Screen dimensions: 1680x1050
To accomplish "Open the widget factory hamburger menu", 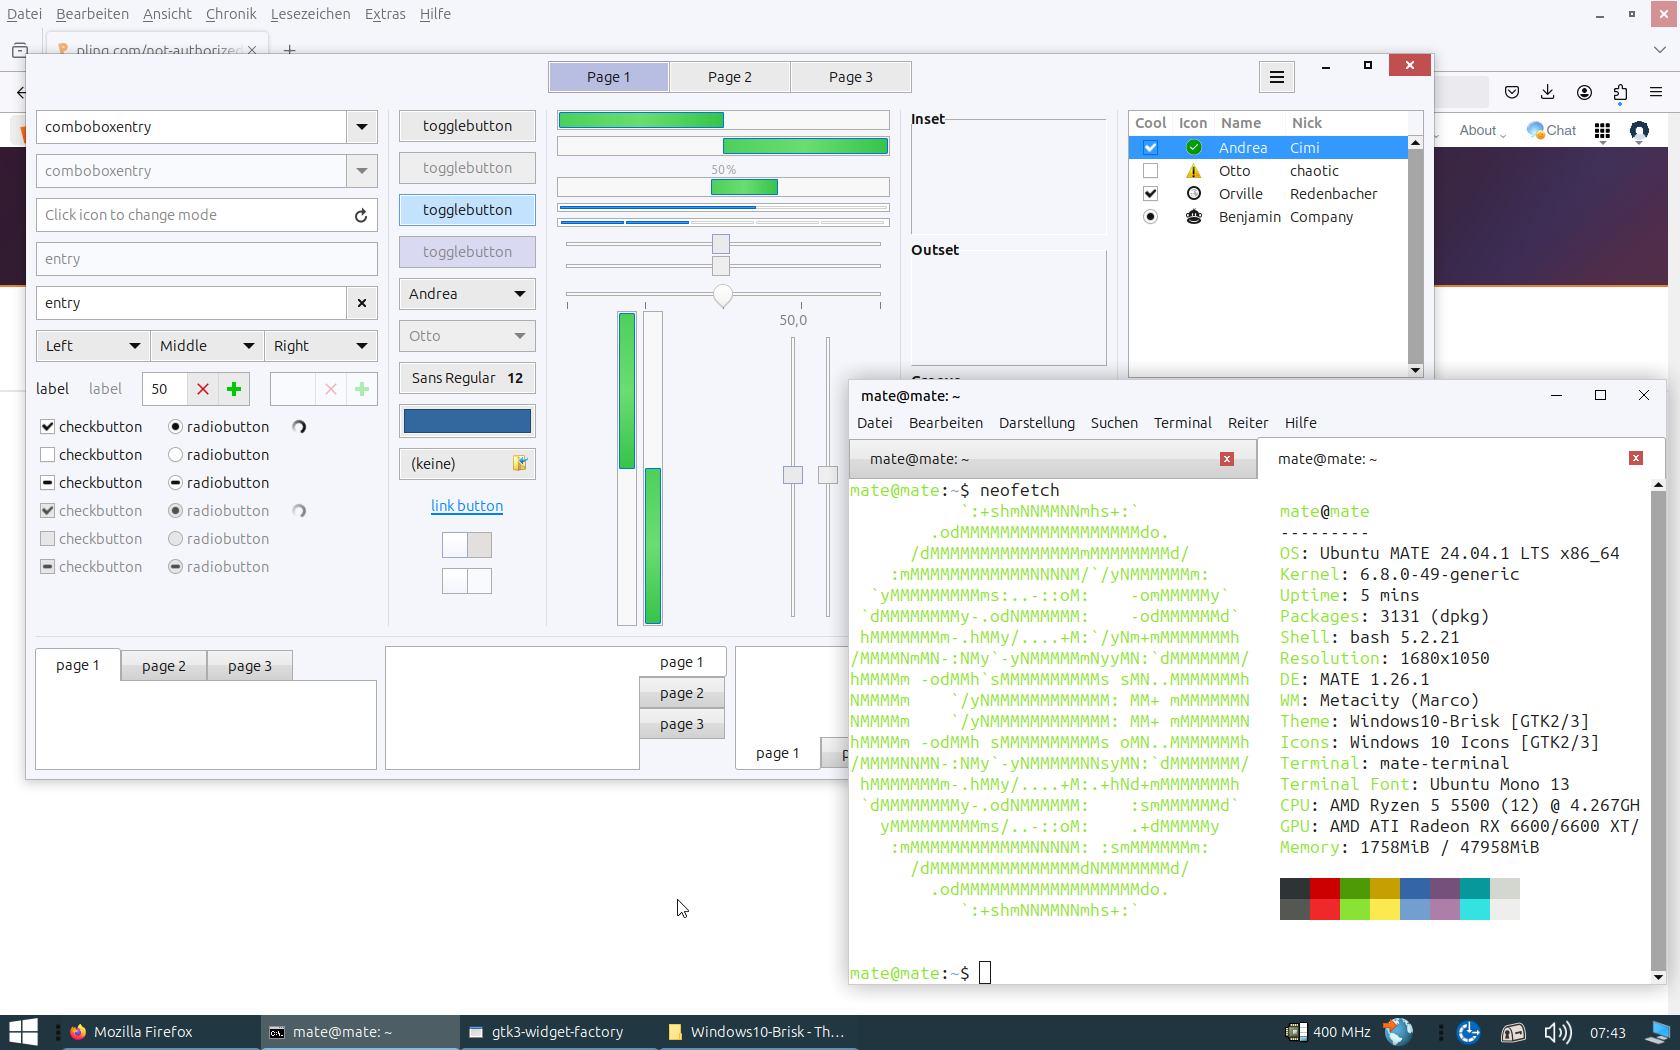I will [1277, 77].
